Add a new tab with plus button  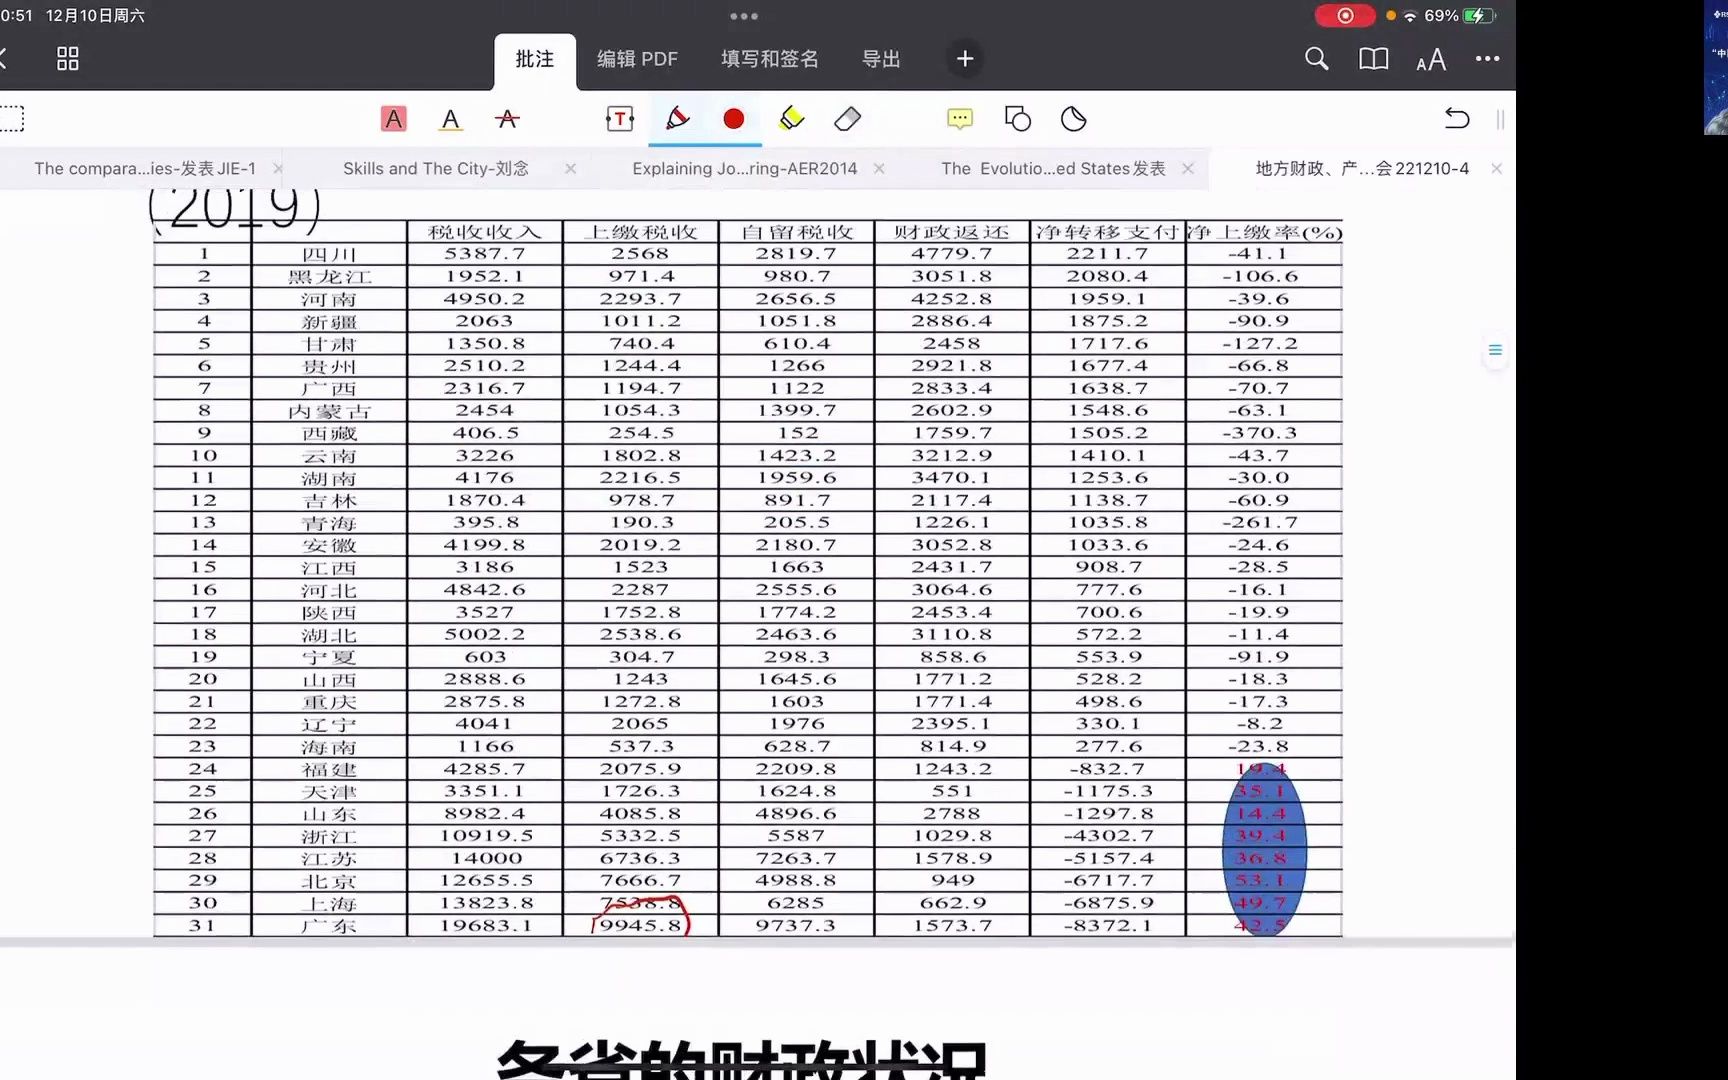point(964,59)
